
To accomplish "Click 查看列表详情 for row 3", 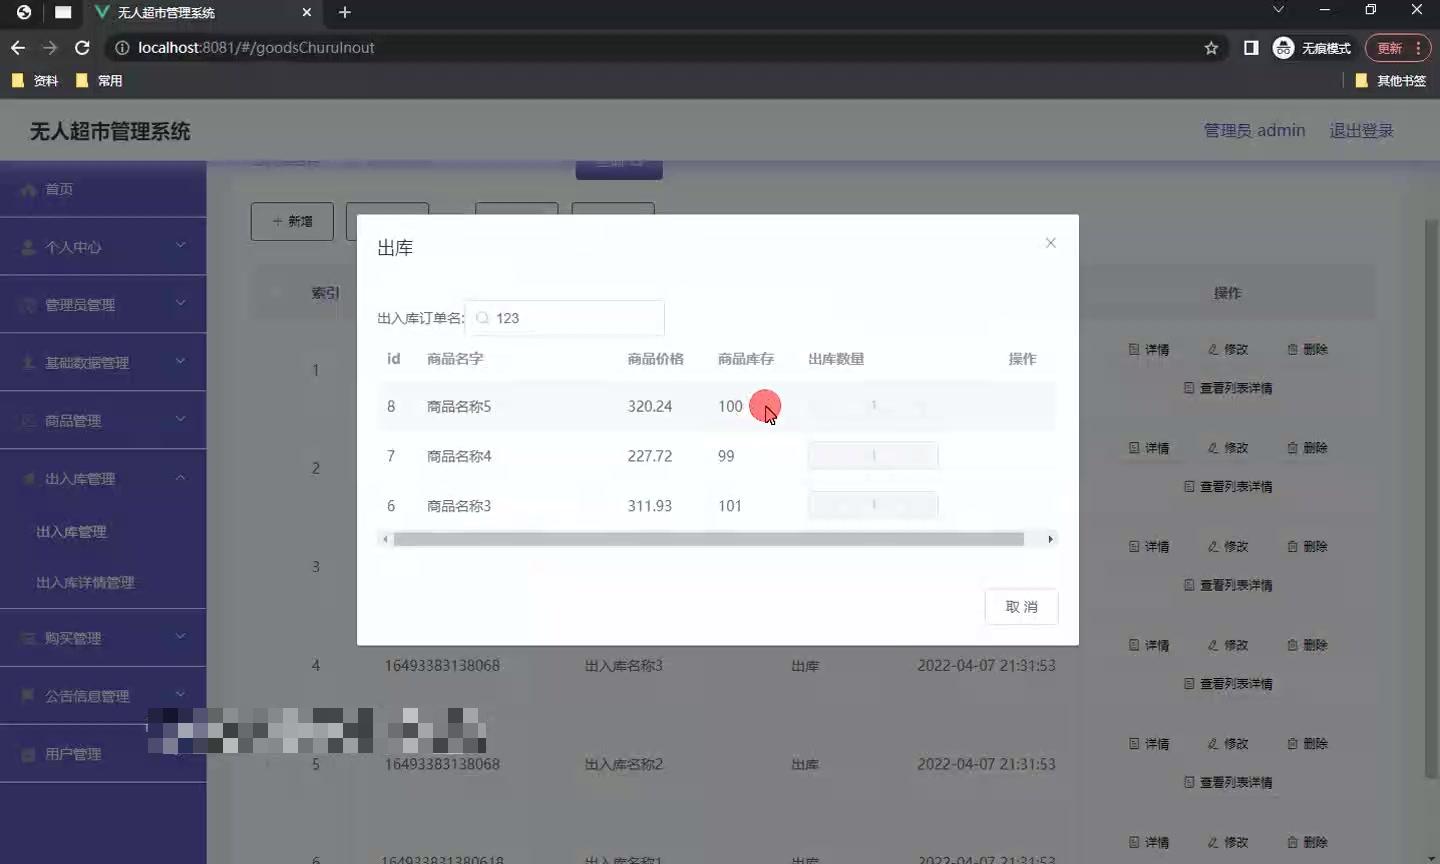I will click(1228, 585).
